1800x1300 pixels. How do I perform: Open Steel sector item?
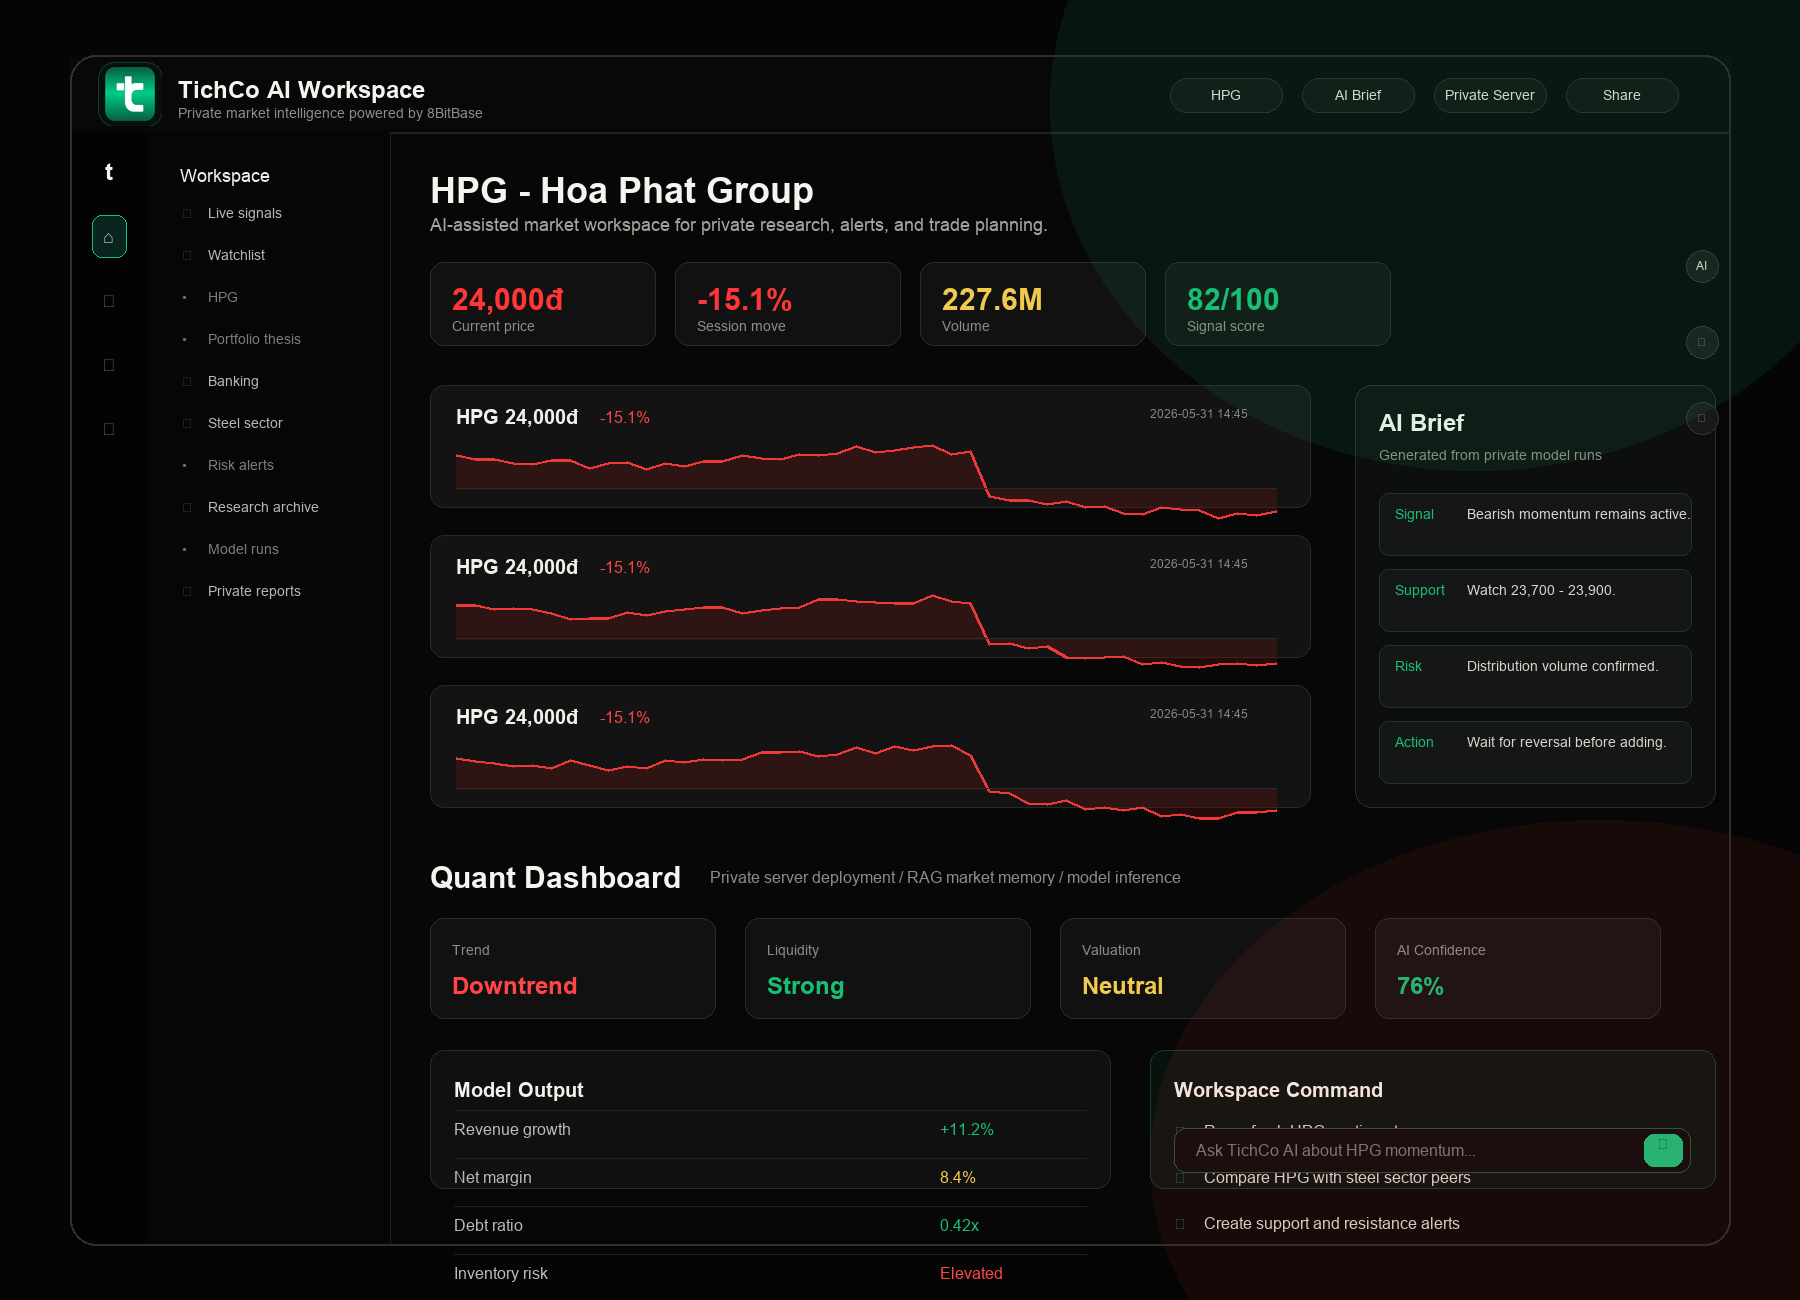coord(245,423)
